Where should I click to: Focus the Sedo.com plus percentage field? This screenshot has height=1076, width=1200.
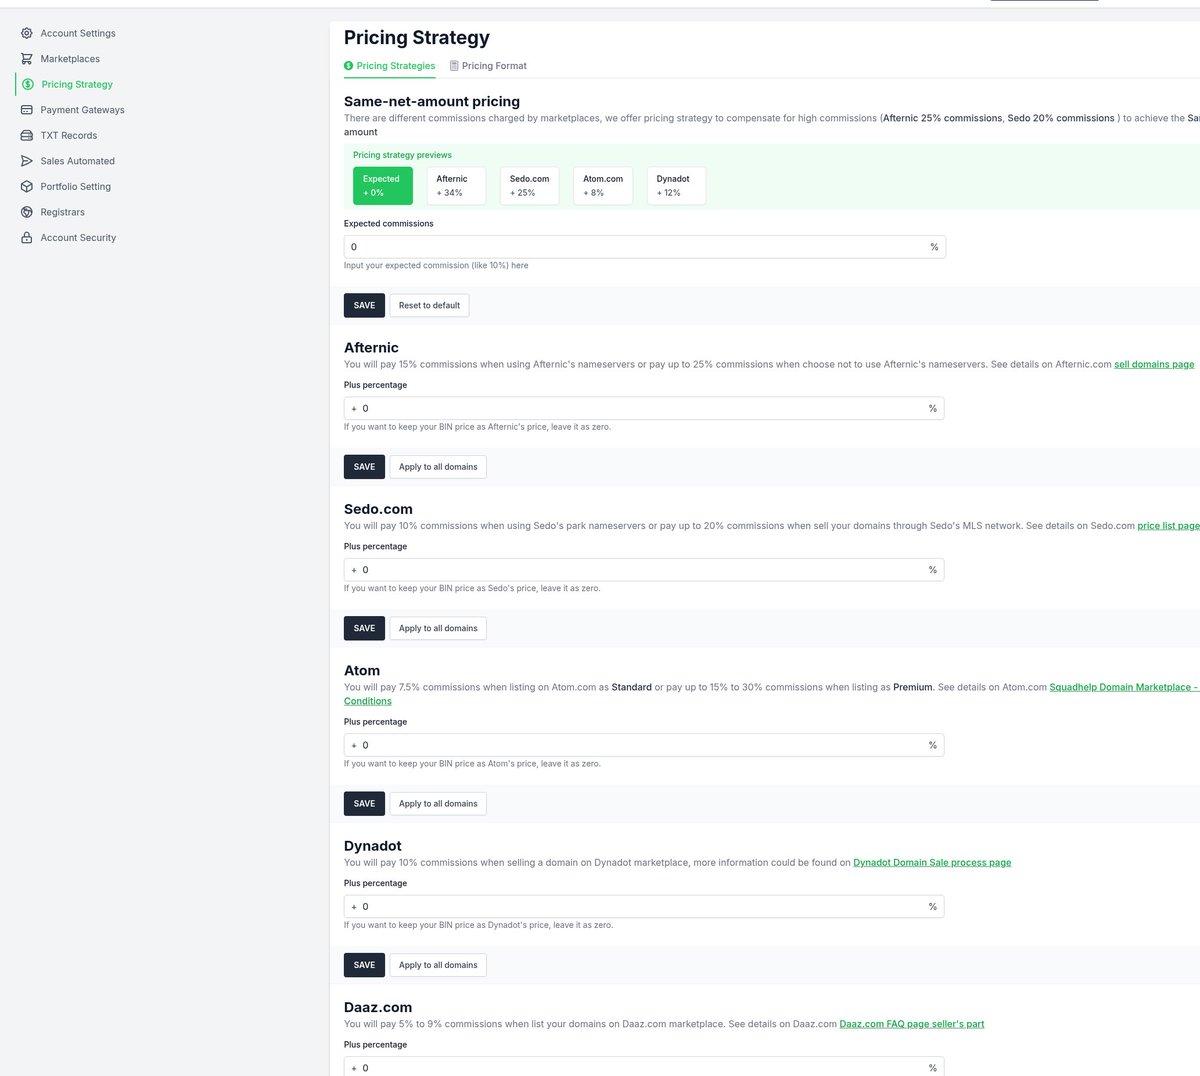(x=644, y=570)
